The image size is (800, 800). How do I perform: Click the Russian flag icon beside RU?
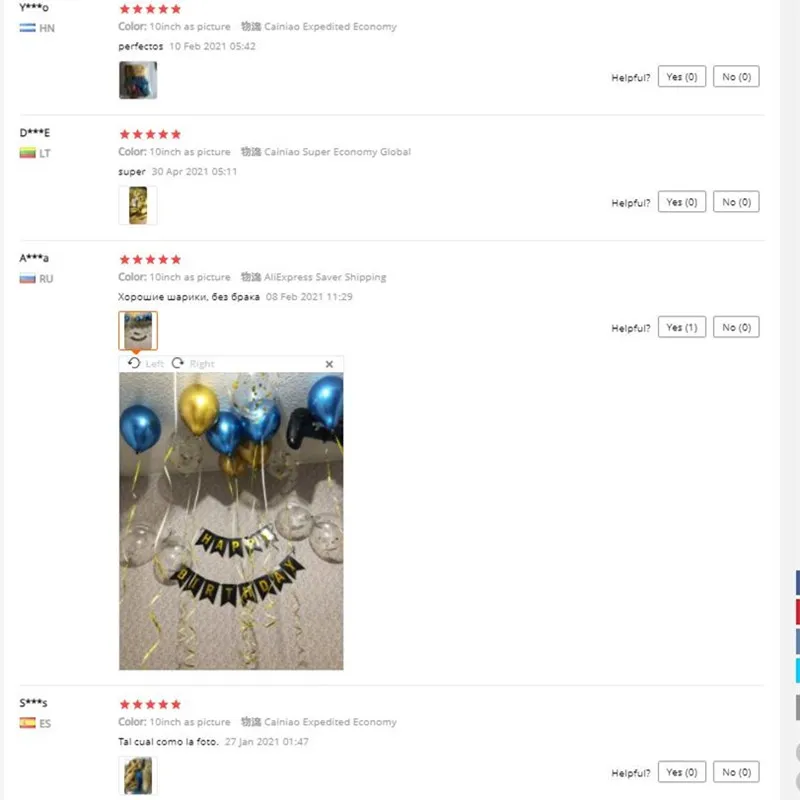click(28, 279)
